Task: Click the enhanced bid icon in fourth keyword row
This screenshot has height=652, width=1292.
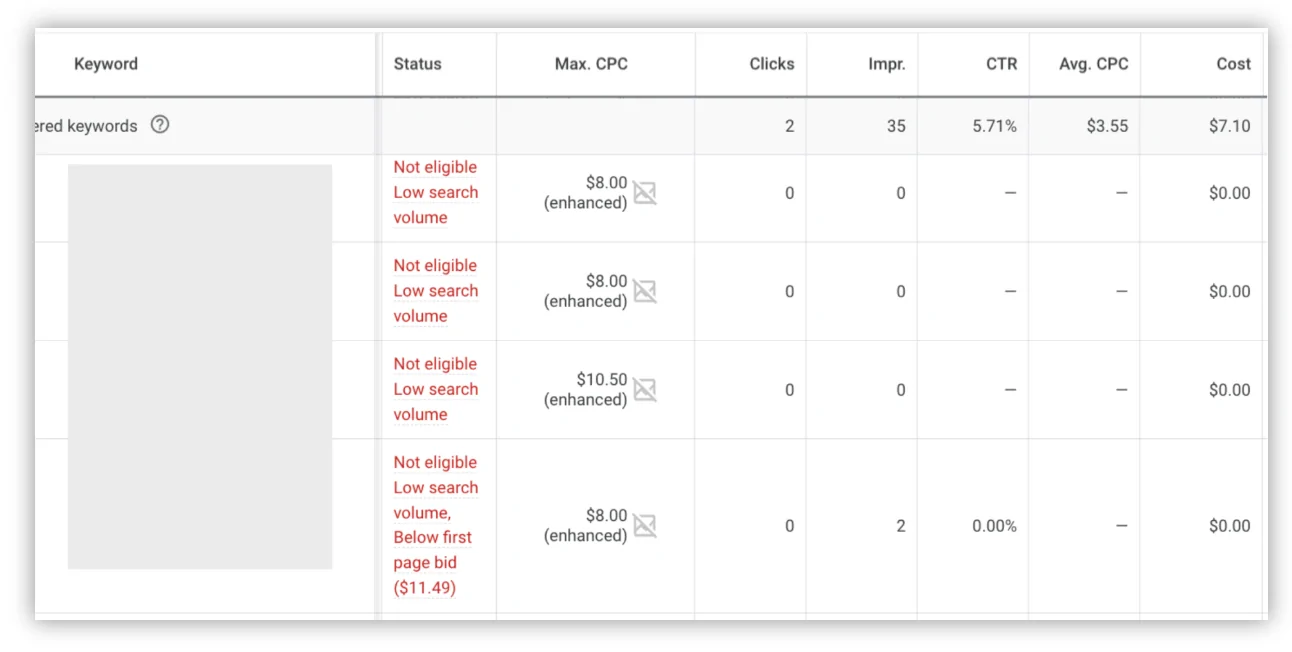Action: (645, 526)
